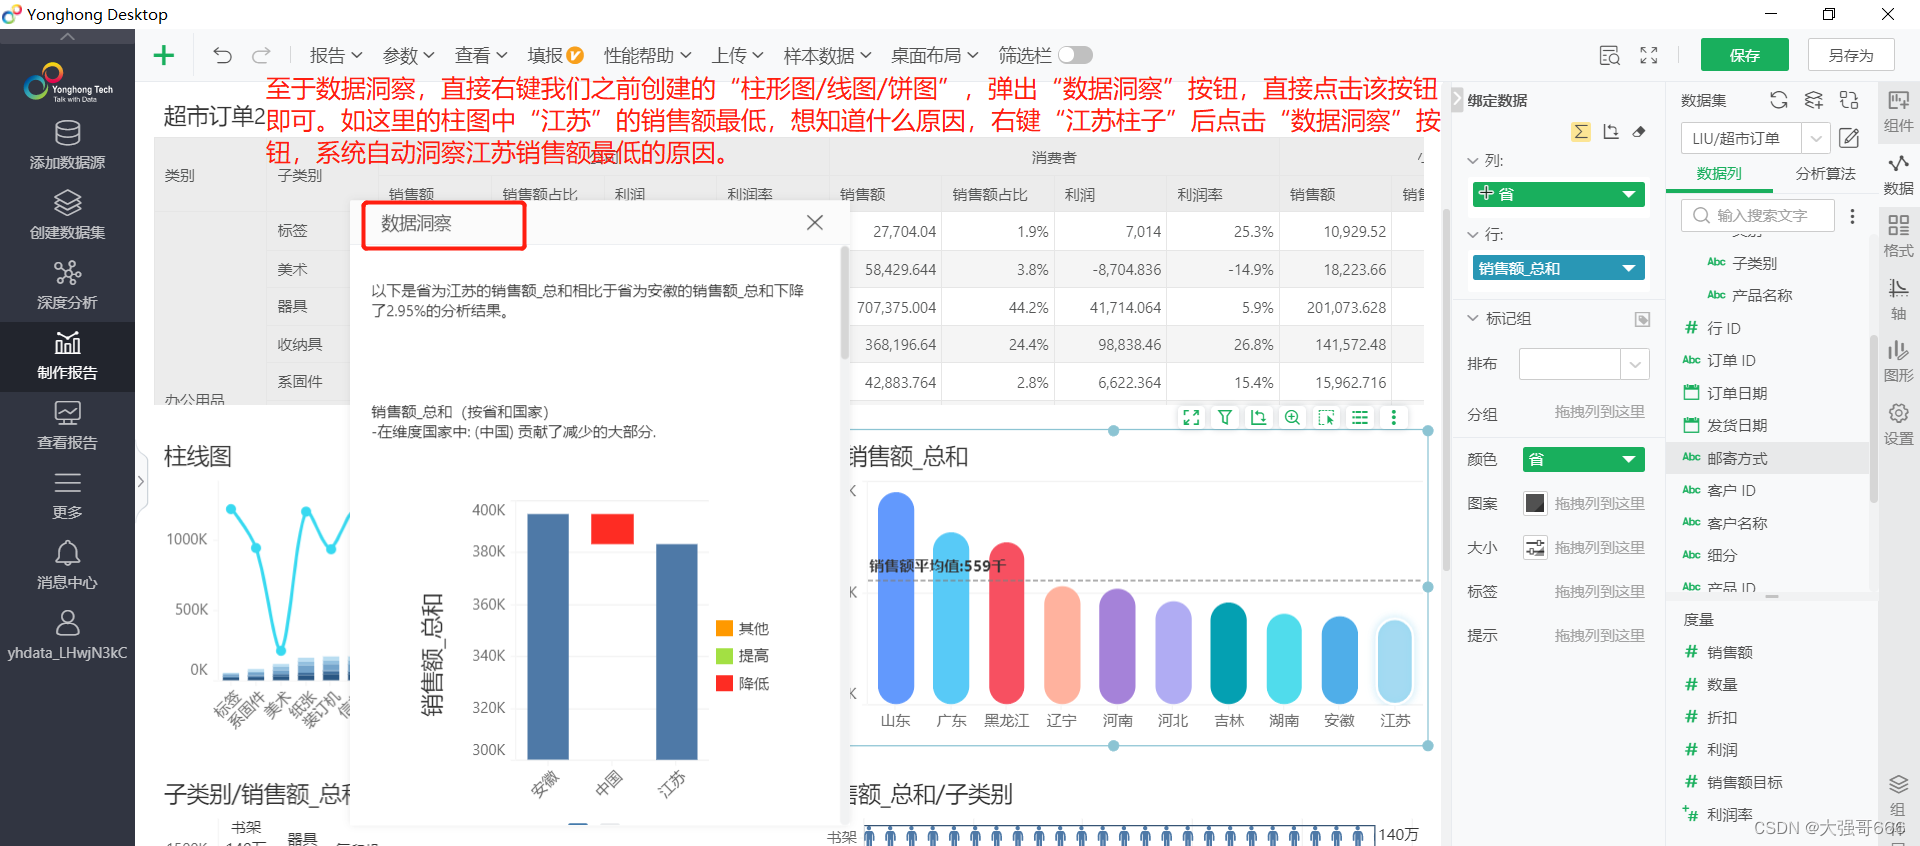Click the 图案 color swatch
The width and height of the screenshot is (1920, 846).
(x=1534, y=503)
